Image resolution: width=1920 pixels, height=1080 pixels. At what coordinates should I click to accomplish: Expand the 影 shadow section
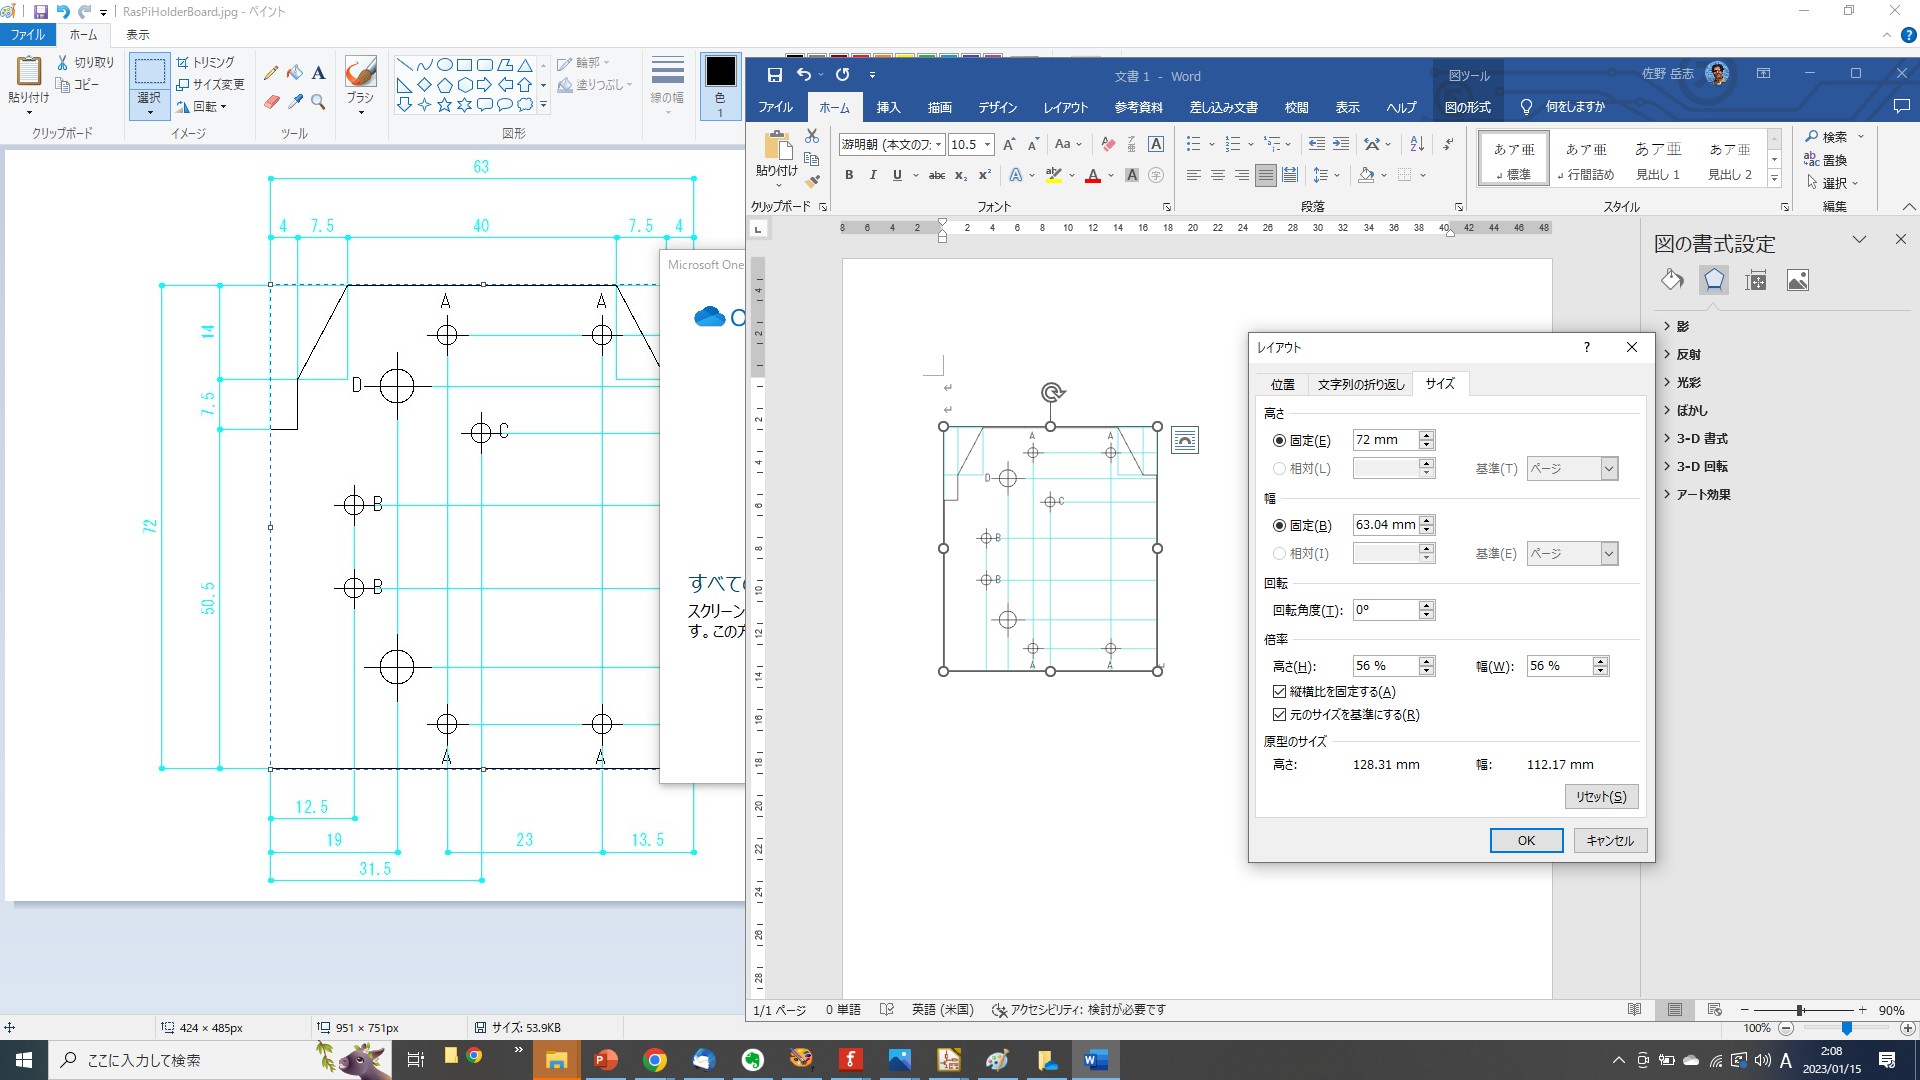pos(1682,326)
